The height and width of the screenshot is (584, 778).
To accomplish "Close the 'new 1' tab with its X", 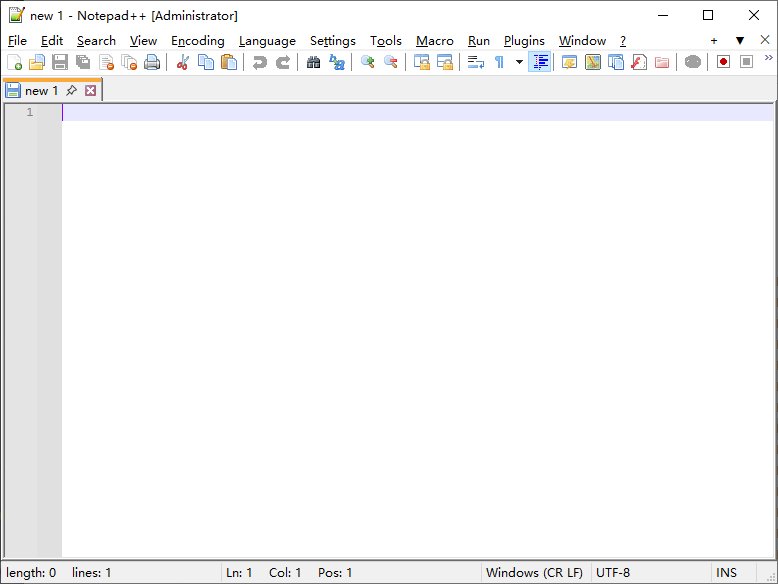I will pos(90,90).
